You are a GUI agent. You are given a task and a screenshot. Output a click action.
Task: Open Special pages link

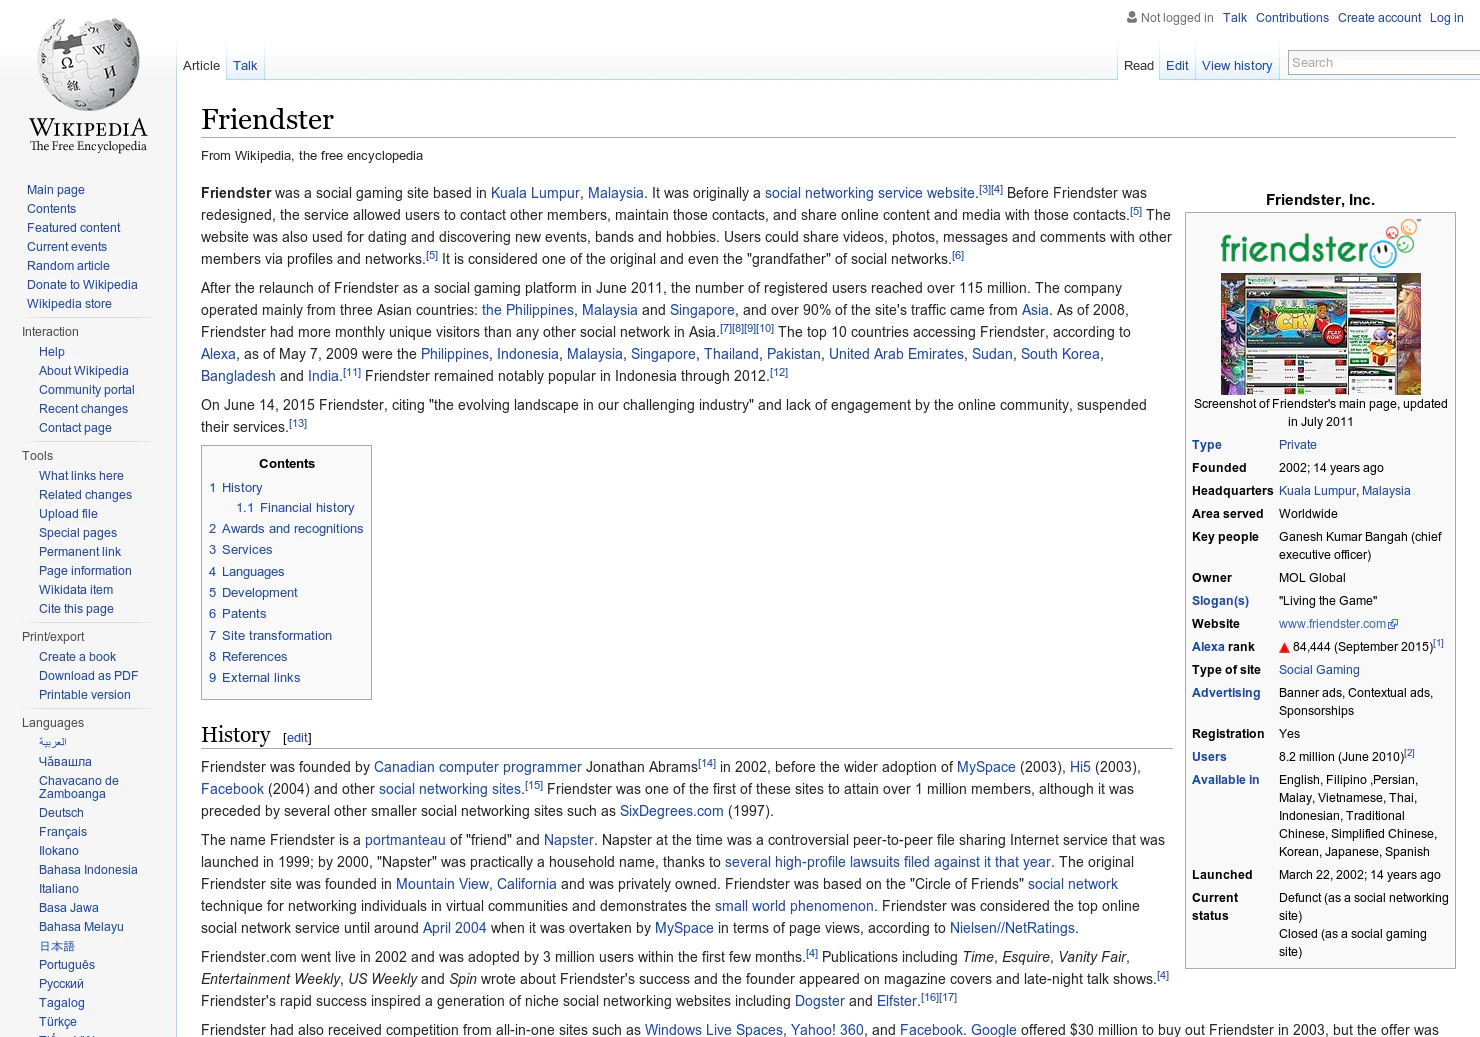click(78, 533)
